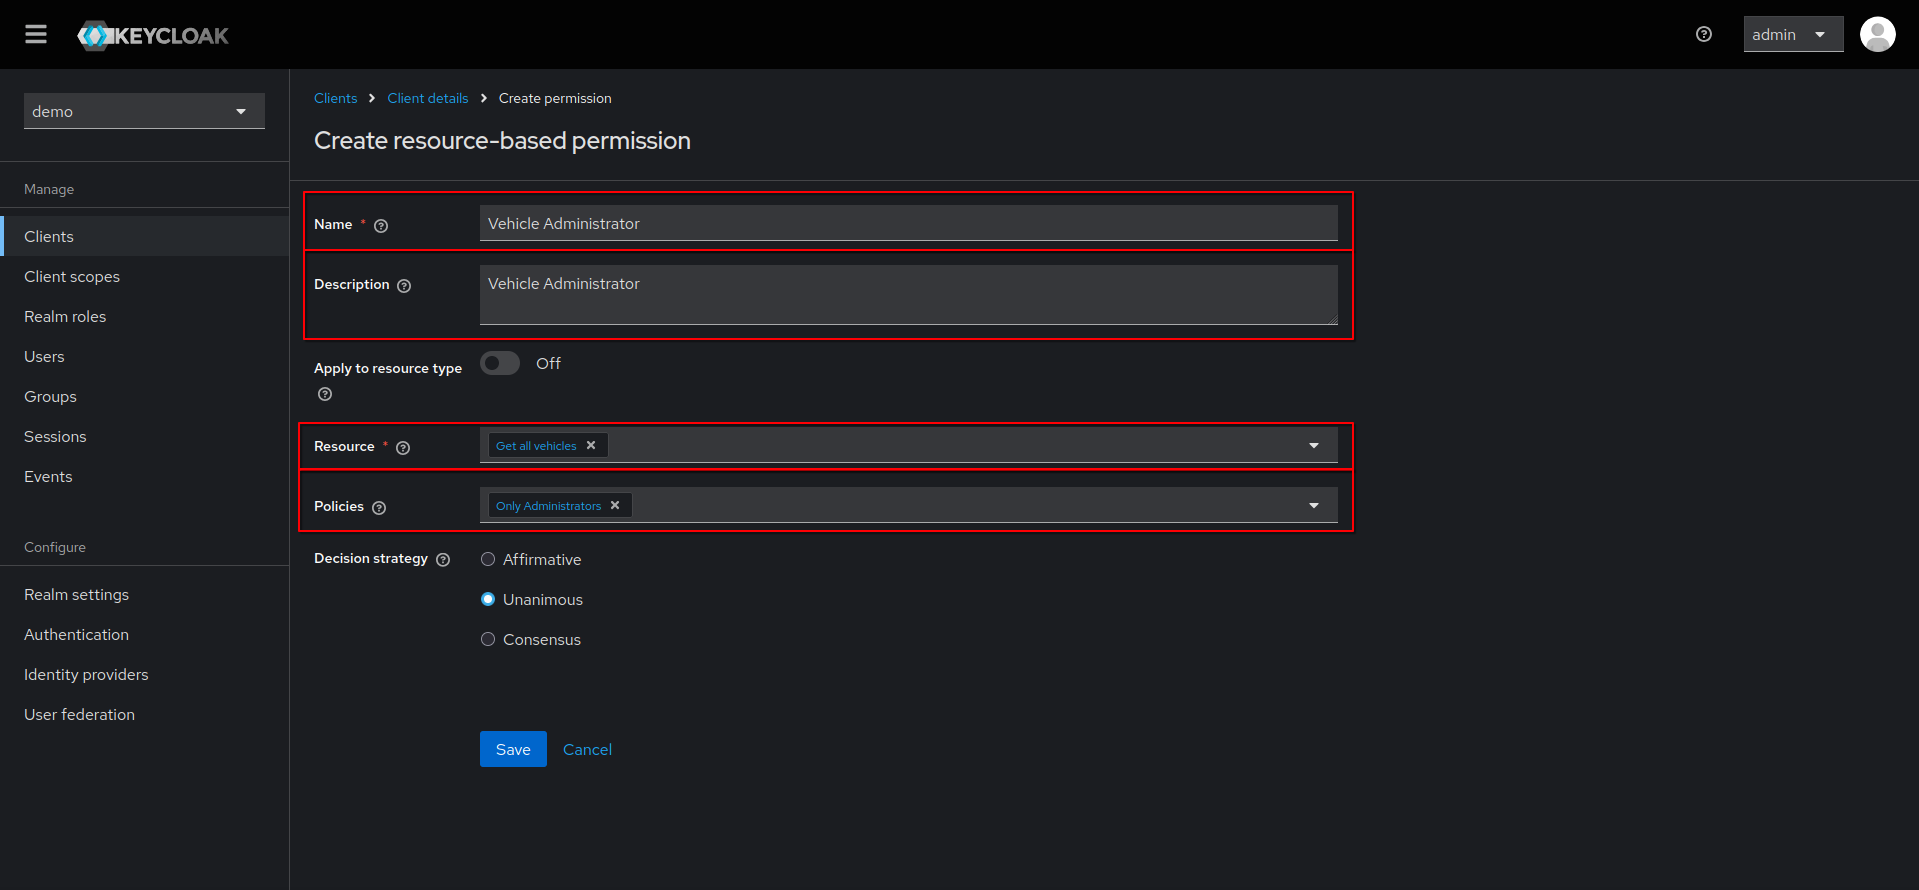Select the Unanimous decision strategy
1919x890 pixels.
(488, 599)
